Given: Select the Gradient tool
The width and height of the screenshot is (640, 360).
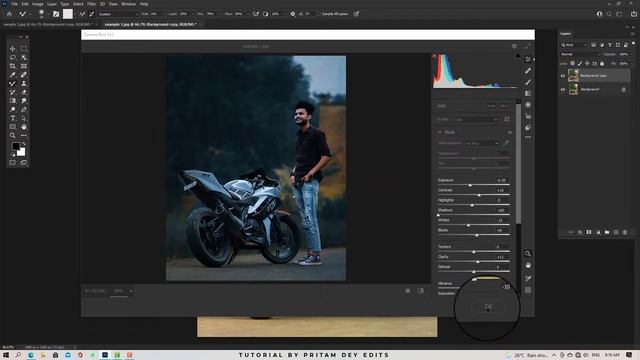Looking at the screenshot, I should pyautogui.click(x=13, y=100).
